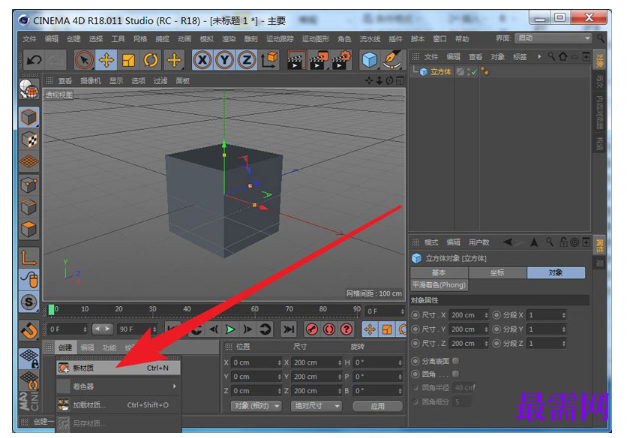The width and height of the screenshot is (628, 438).
Task: Click the stepper on 尺寸.X 200 cm field
Action: pyautogui.click(x=486, y=315)
